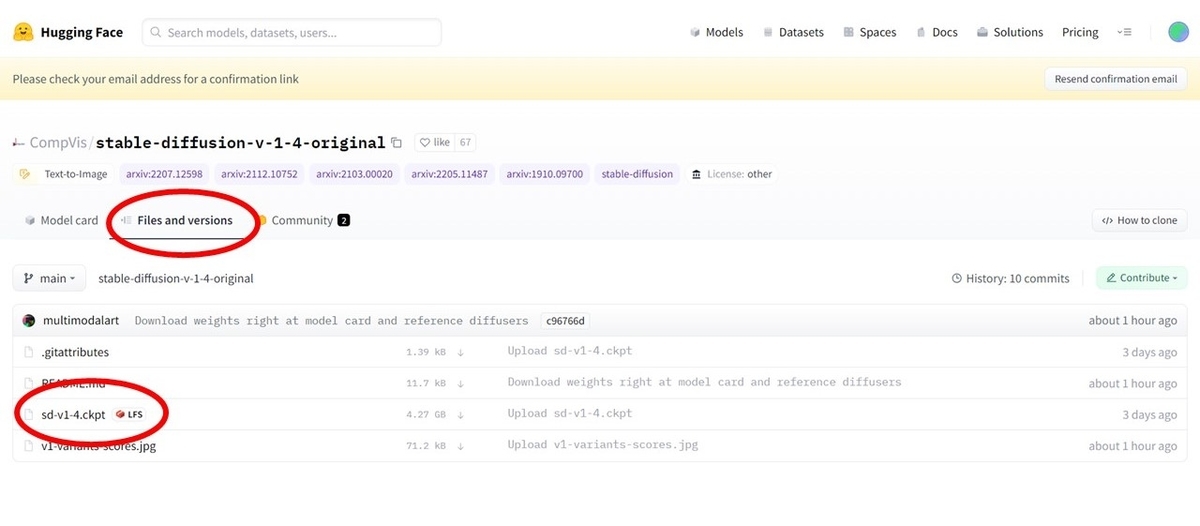Expand the main branch dropdown
This screenshot has height=526, width=1200.
click(50, 278)
